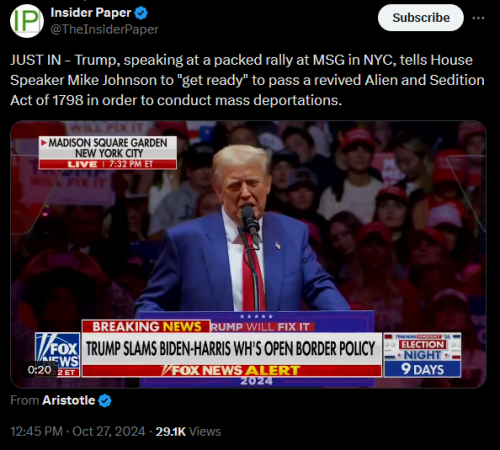Click the Breaking News label in video
The width and height of the screenshot is (500, 450).
(x=147, y=326)
